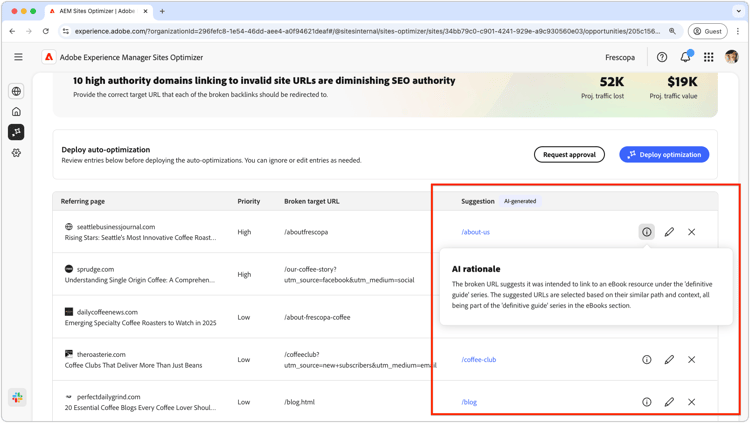Sort by Priority column header
Viewport: 750px width, 423px height.
(249, 201)
